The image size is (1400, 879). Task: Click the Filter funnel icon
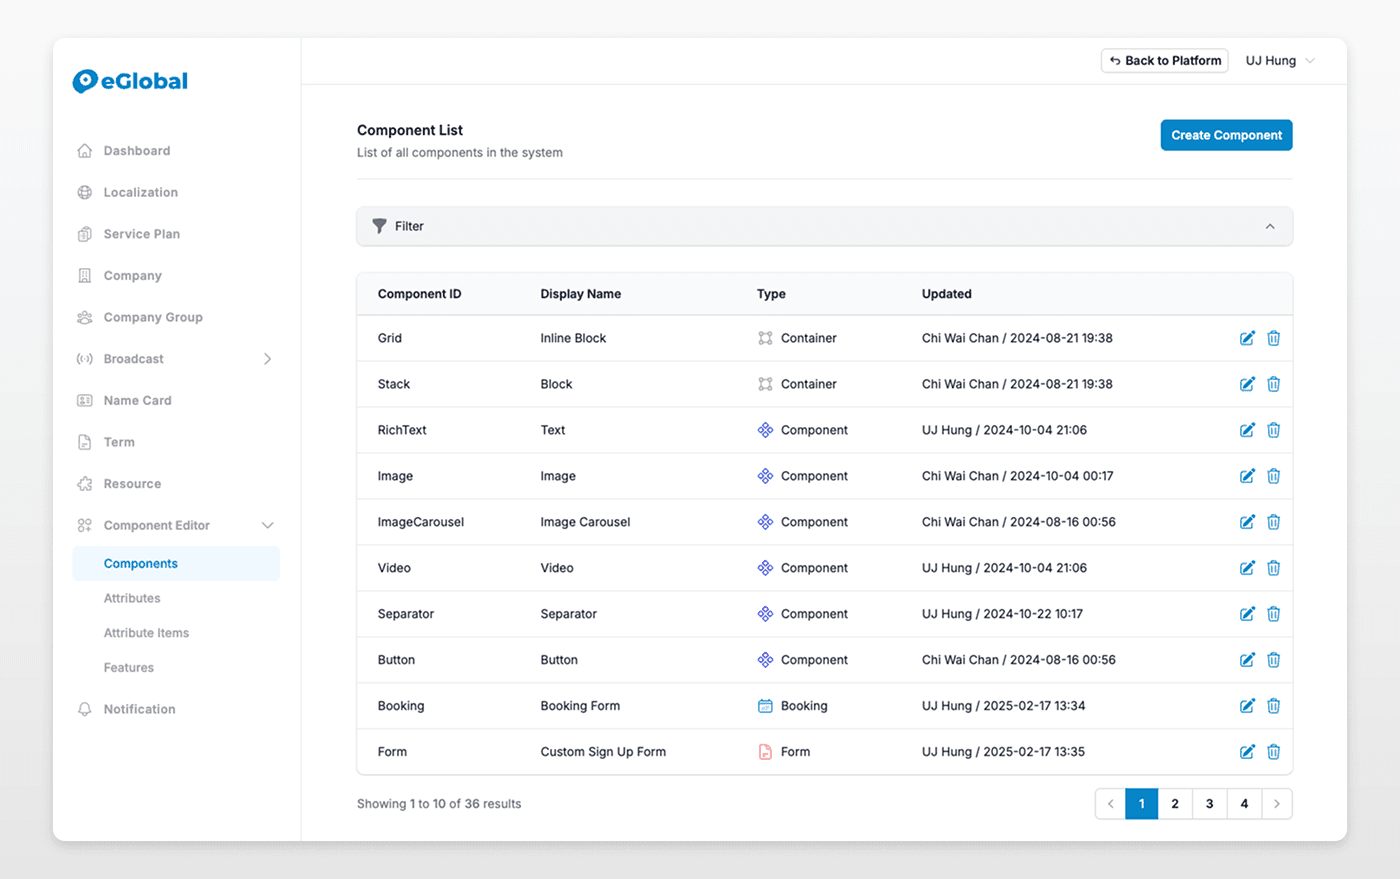(x=379, y=226)
